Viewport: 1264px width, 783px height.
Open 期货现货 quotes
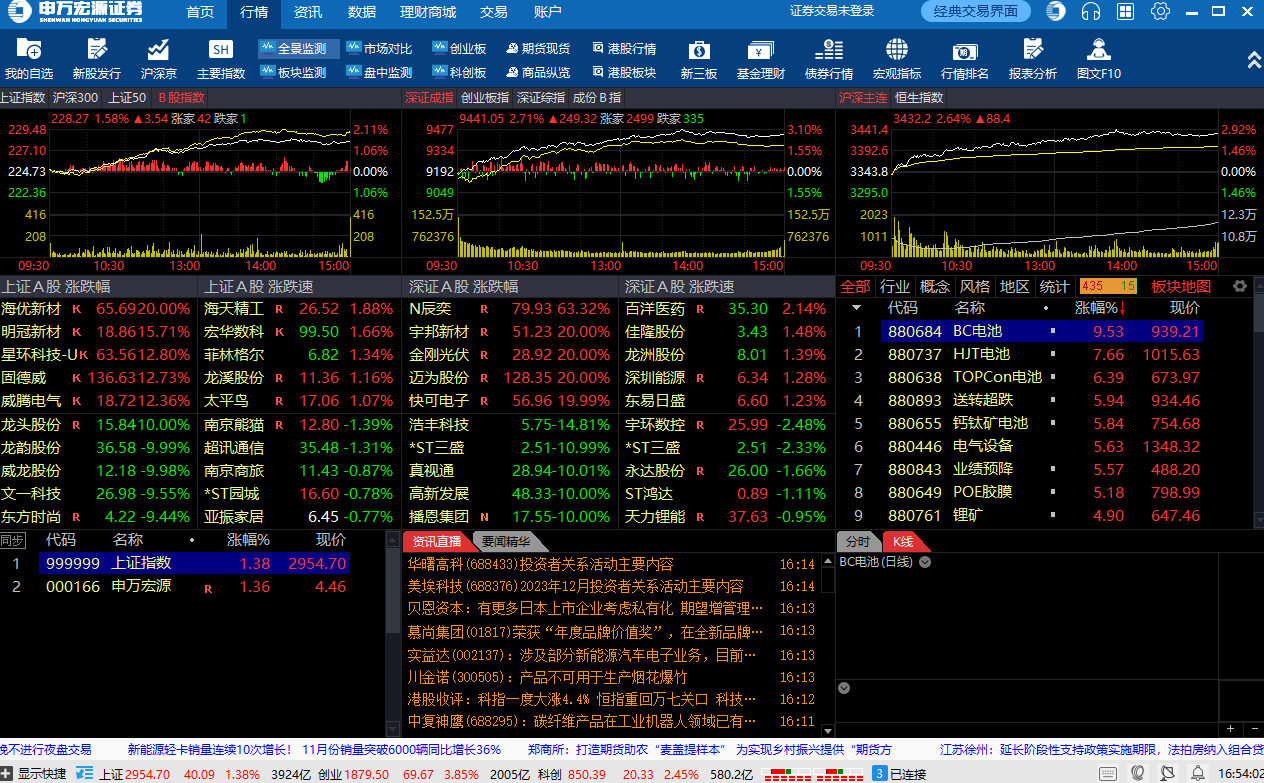pos(538,48)
